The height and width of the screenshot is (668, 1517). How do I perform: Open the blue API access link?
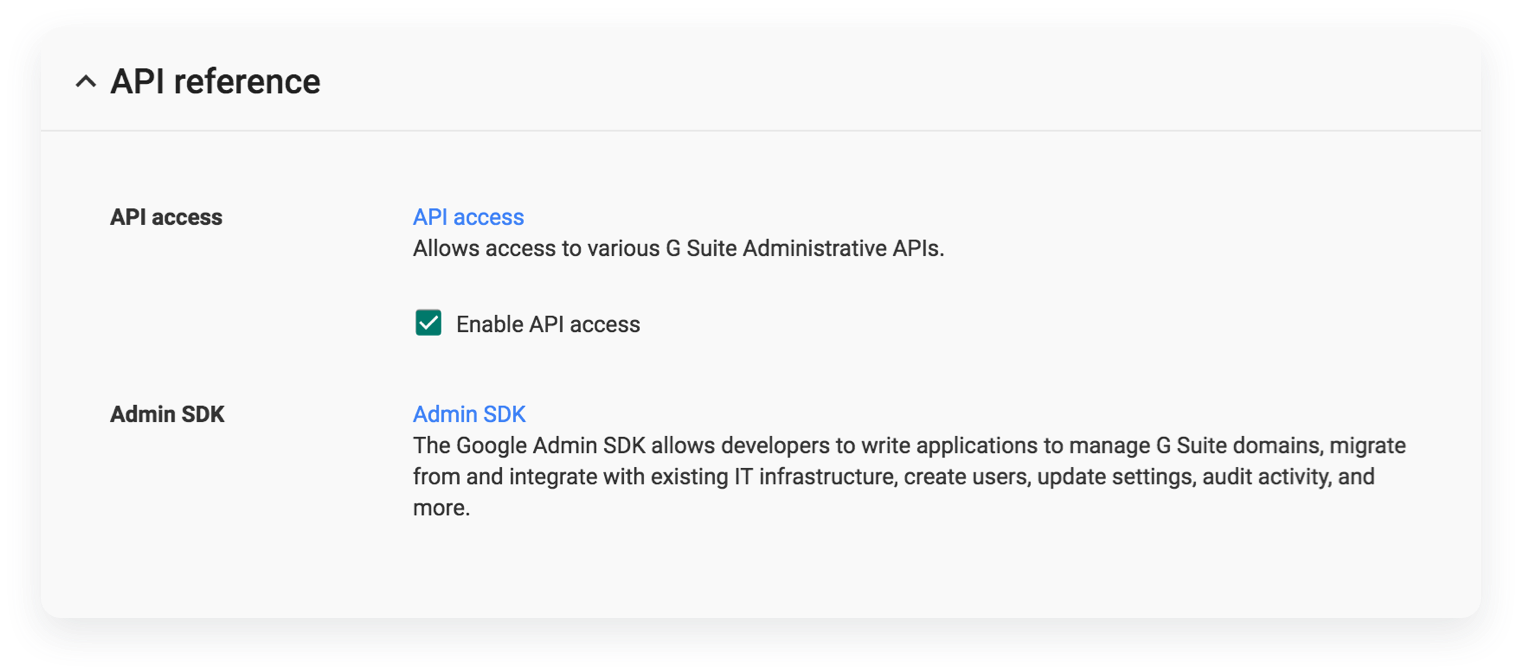(468, 217)
